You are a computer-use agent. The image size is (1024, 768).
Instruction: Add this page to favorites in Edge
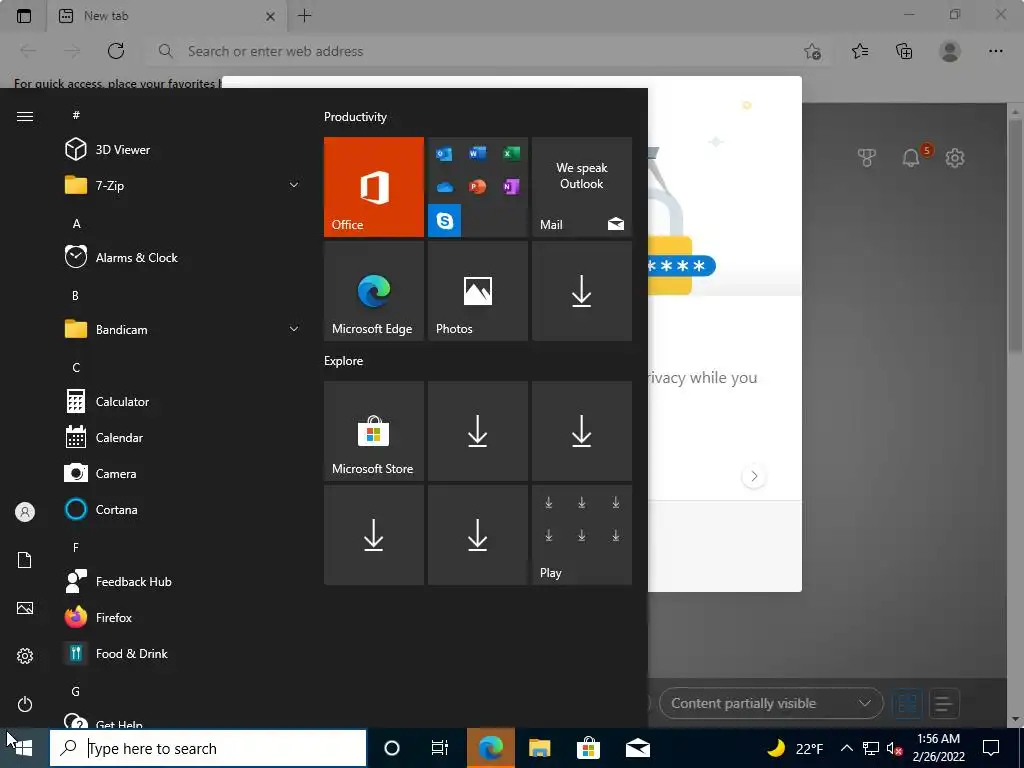pyautogui.click(x=813, y=51)
